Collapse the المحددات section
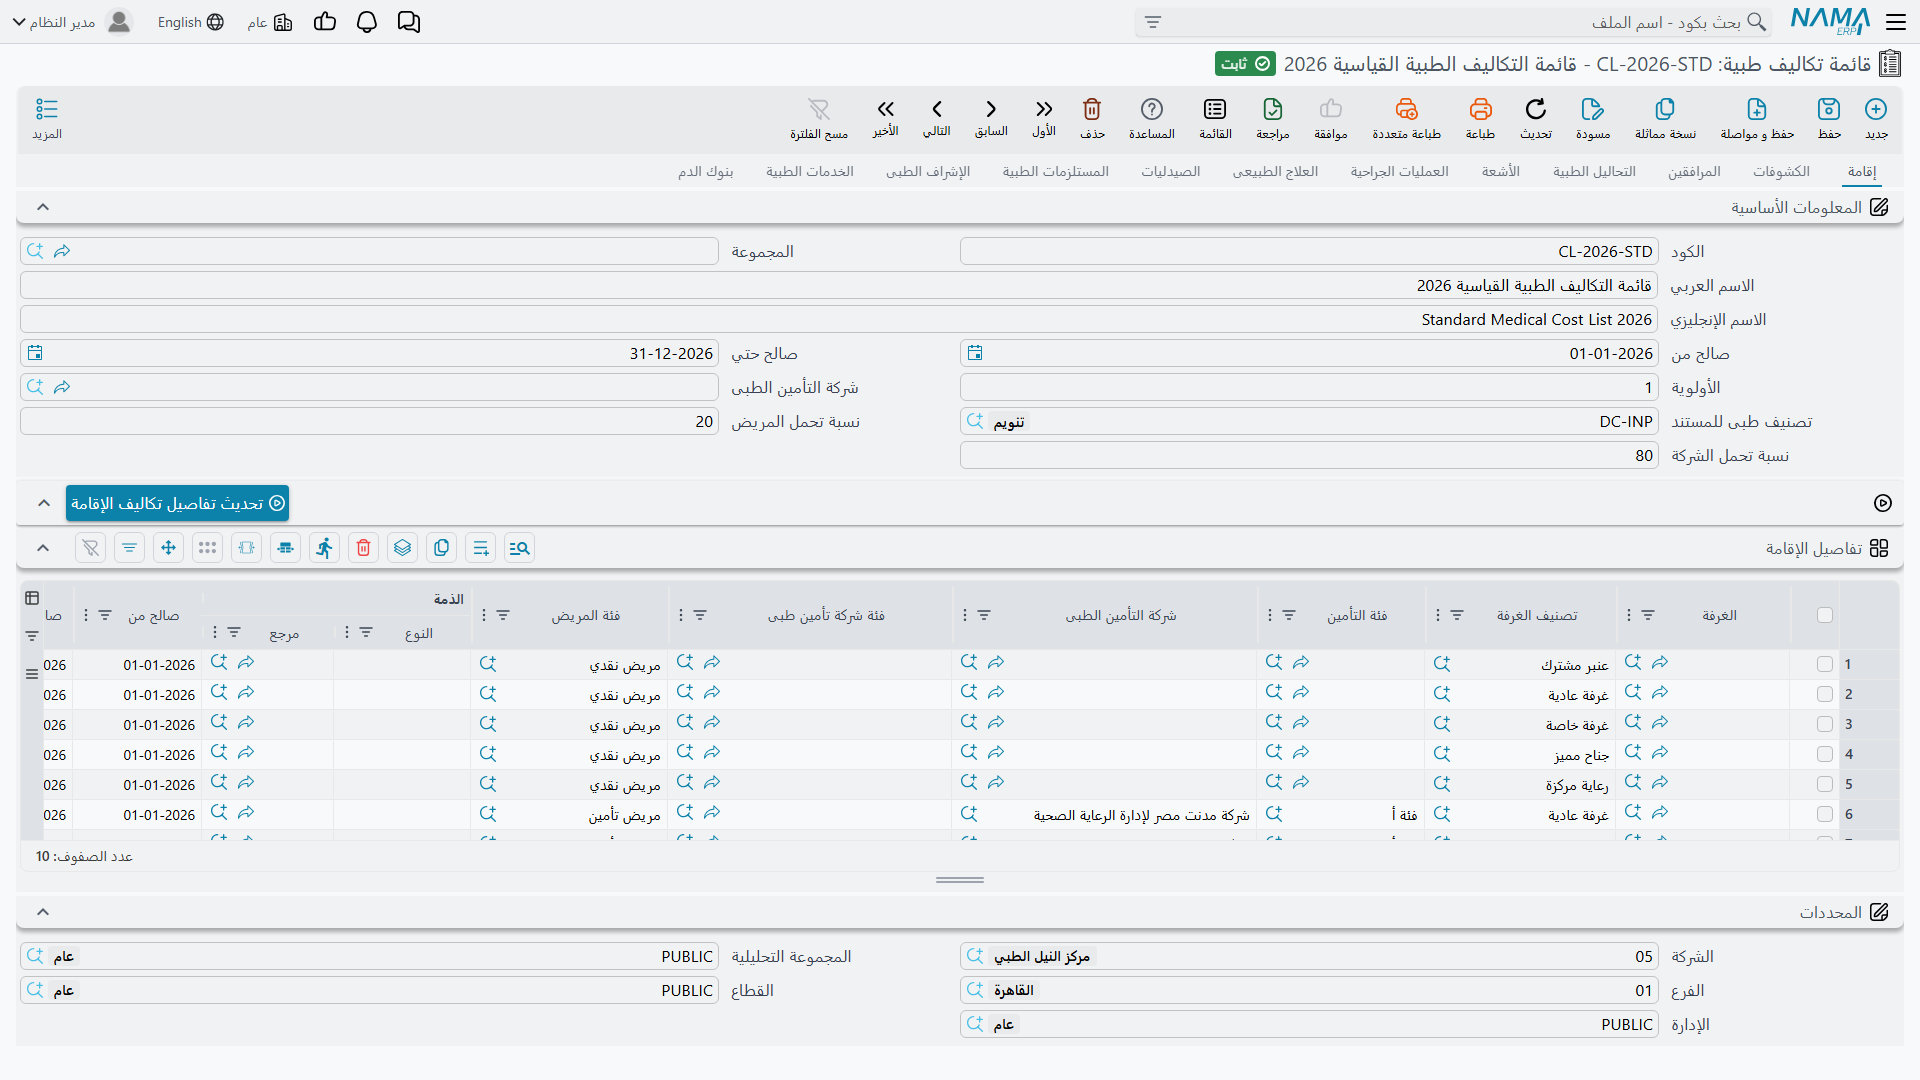Viewport: 1920px width, 1080px height. pos(43,912)
